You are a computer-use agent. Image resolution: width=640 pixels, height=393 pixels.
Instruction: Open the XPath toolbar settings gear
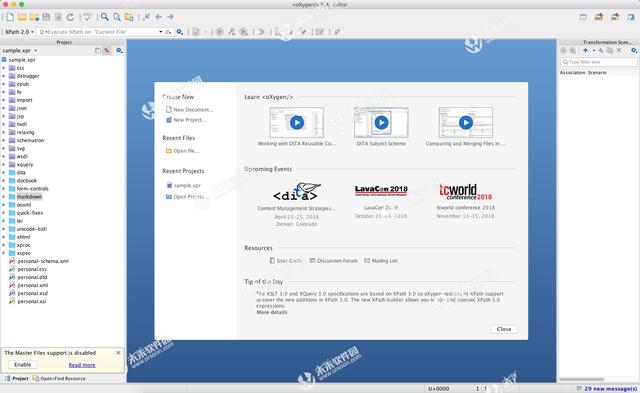click(180, 32)
